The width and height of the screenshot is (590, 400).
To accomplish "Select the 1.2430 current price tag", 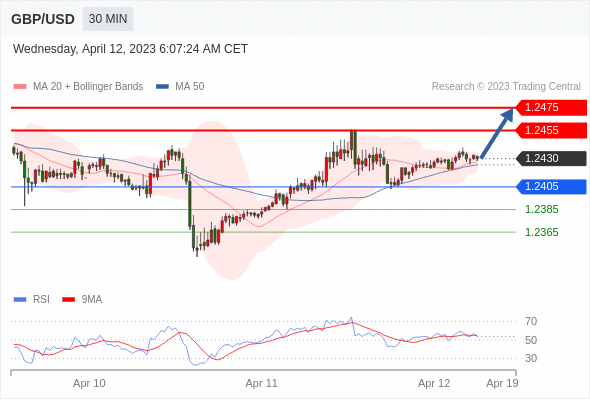I will pyautogui.click(x=551, y=158).
